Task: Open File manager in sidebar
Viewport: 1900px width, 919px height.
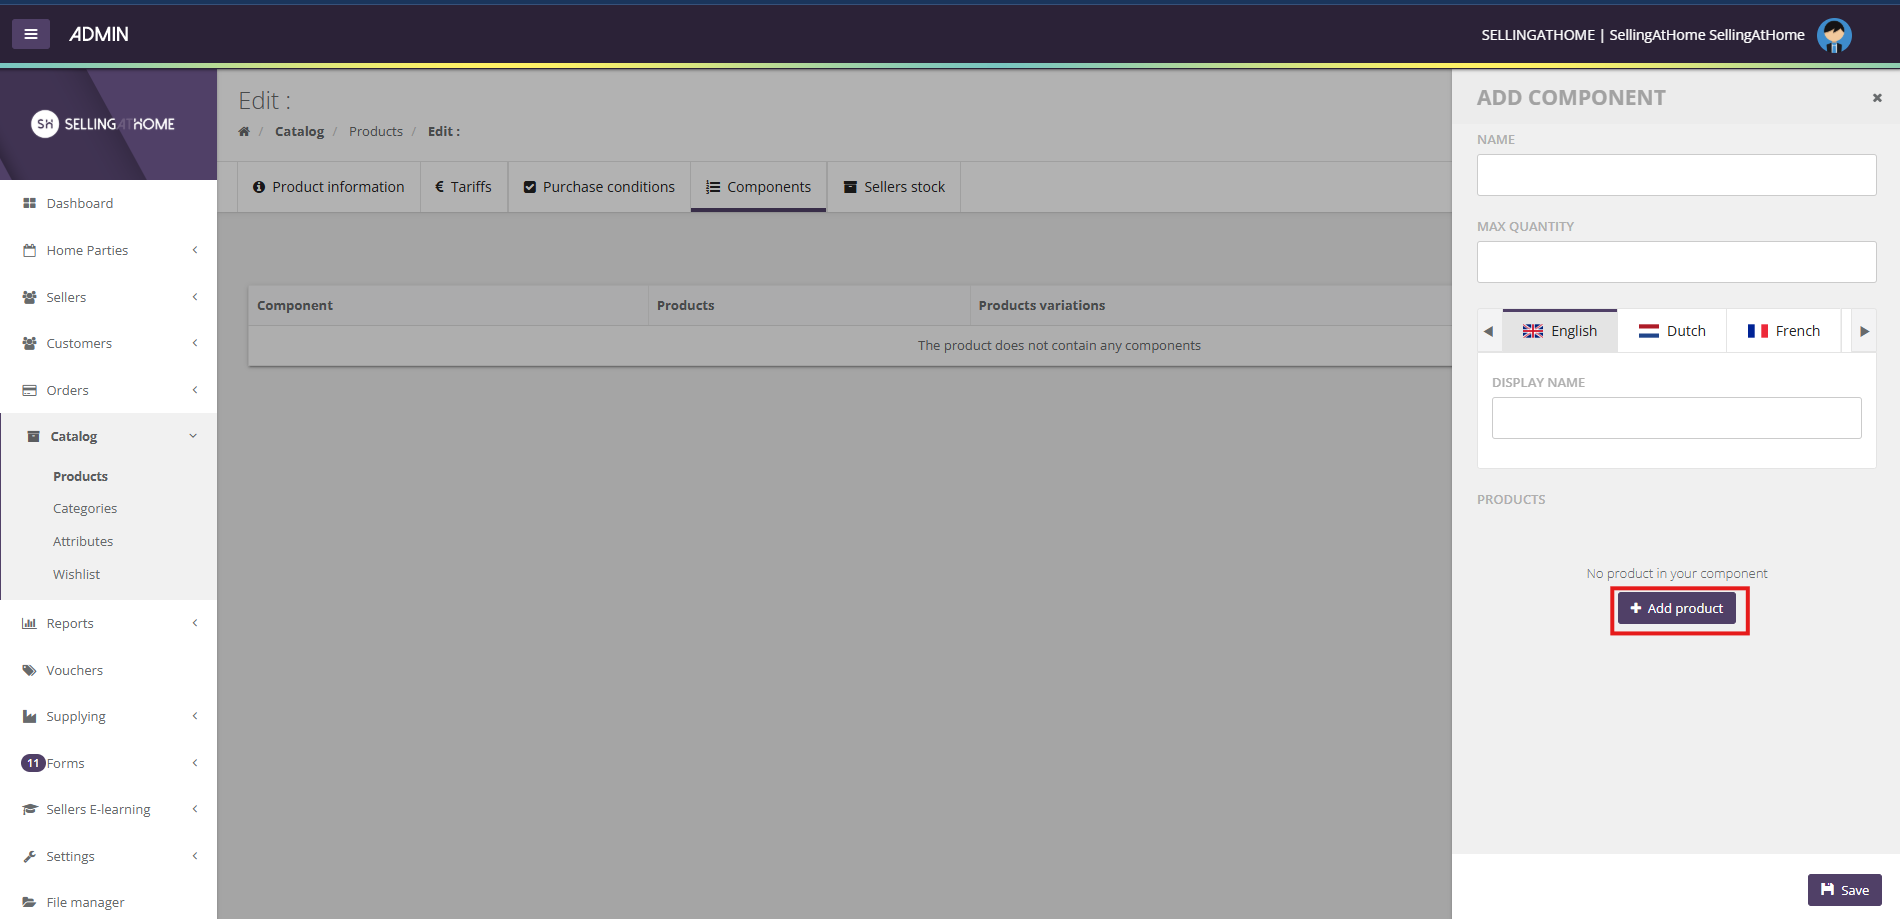Action: (85, 902)
